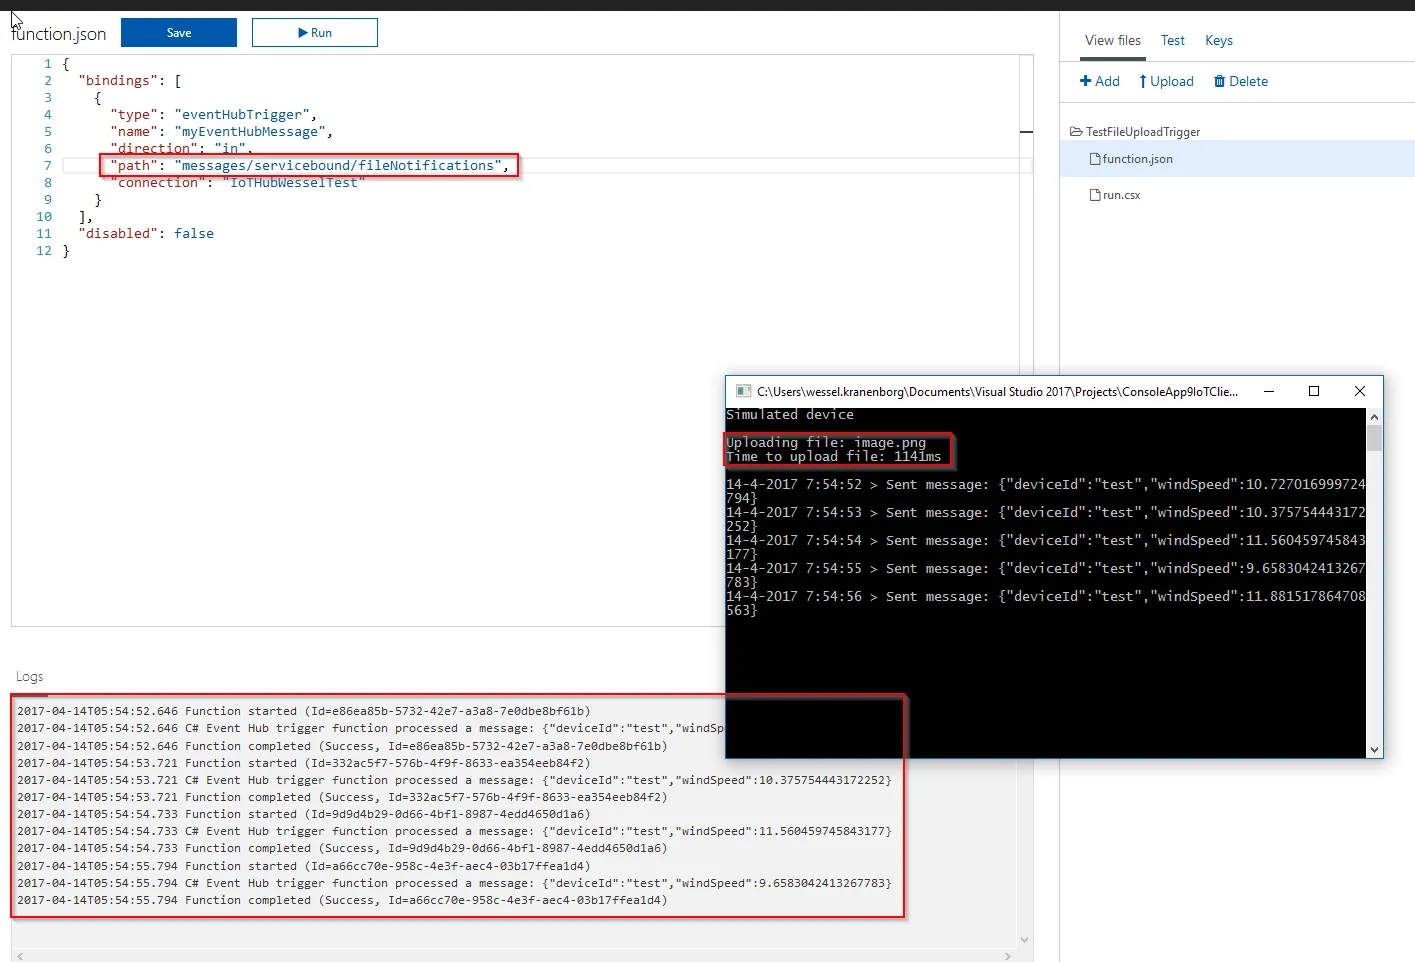Viewport: 1415px width, 962px height.
Task: Delete the selected file
Action: pos(1241,82)
